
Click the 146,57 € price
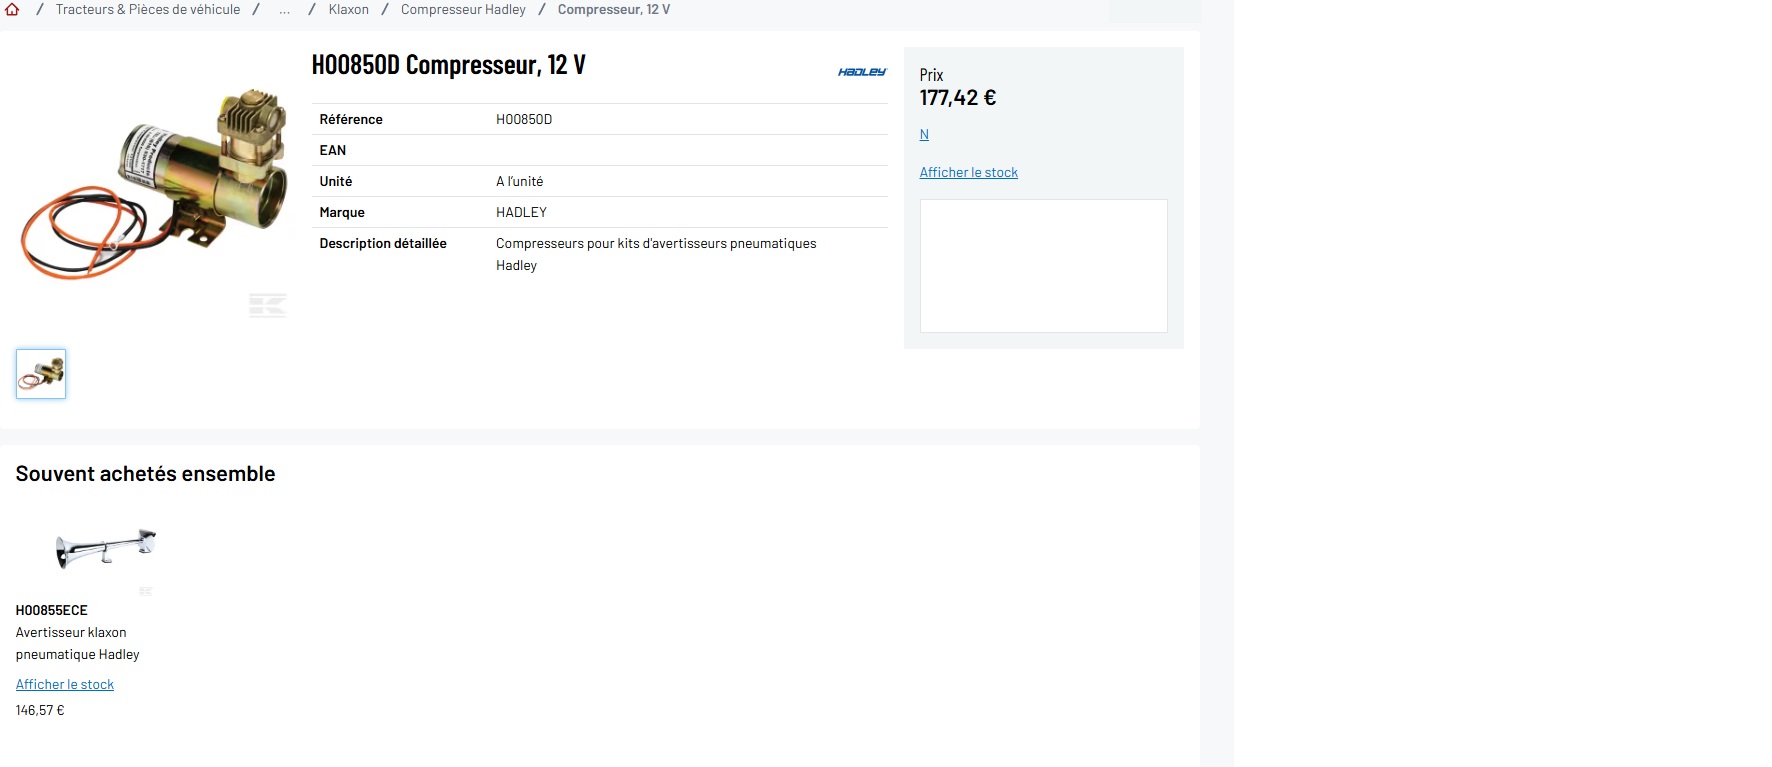(40, 710)
